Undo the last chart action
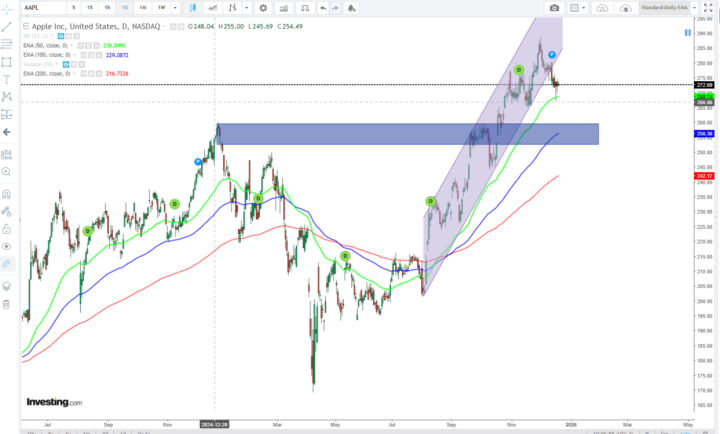 (x=323, y=8)
